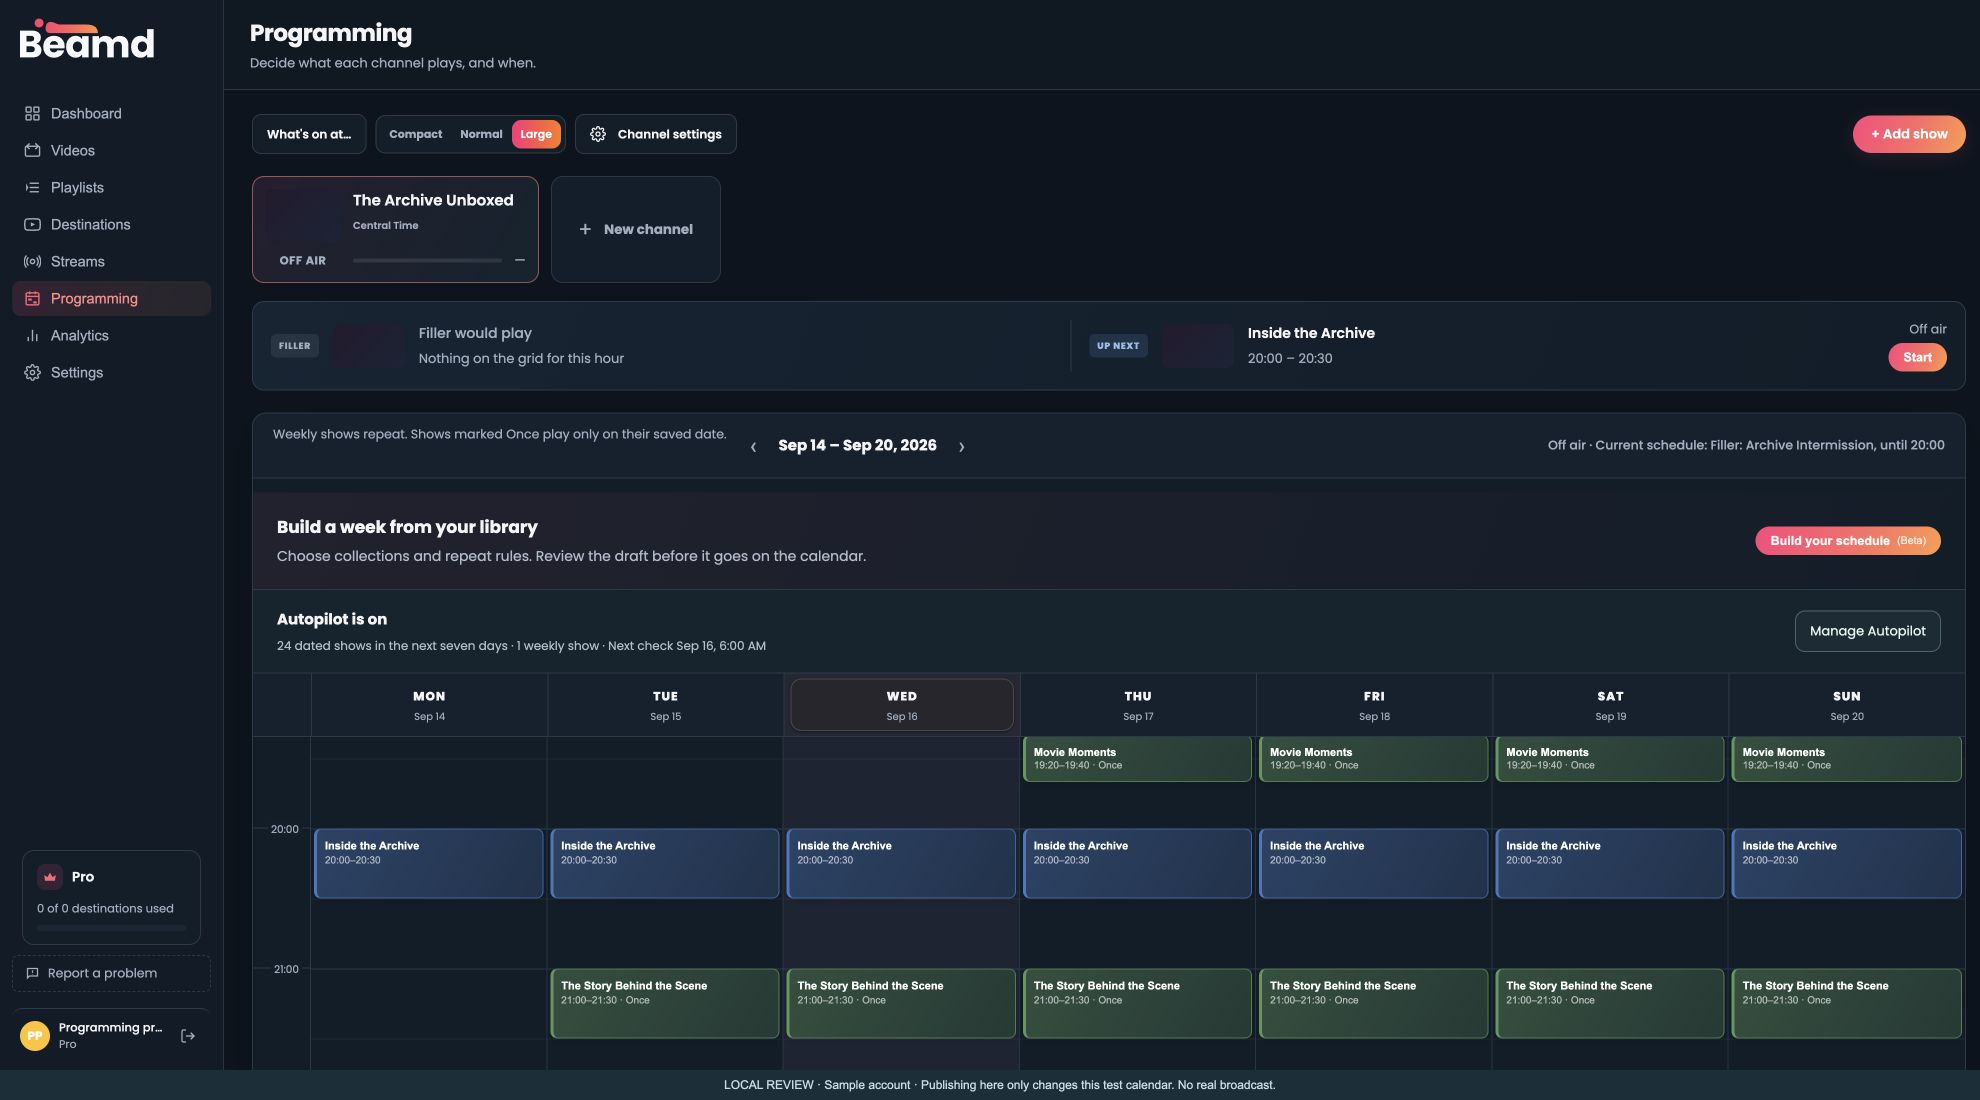
Task: Click the Analytics bar chart icon
Action: click(x=32, y=336)
